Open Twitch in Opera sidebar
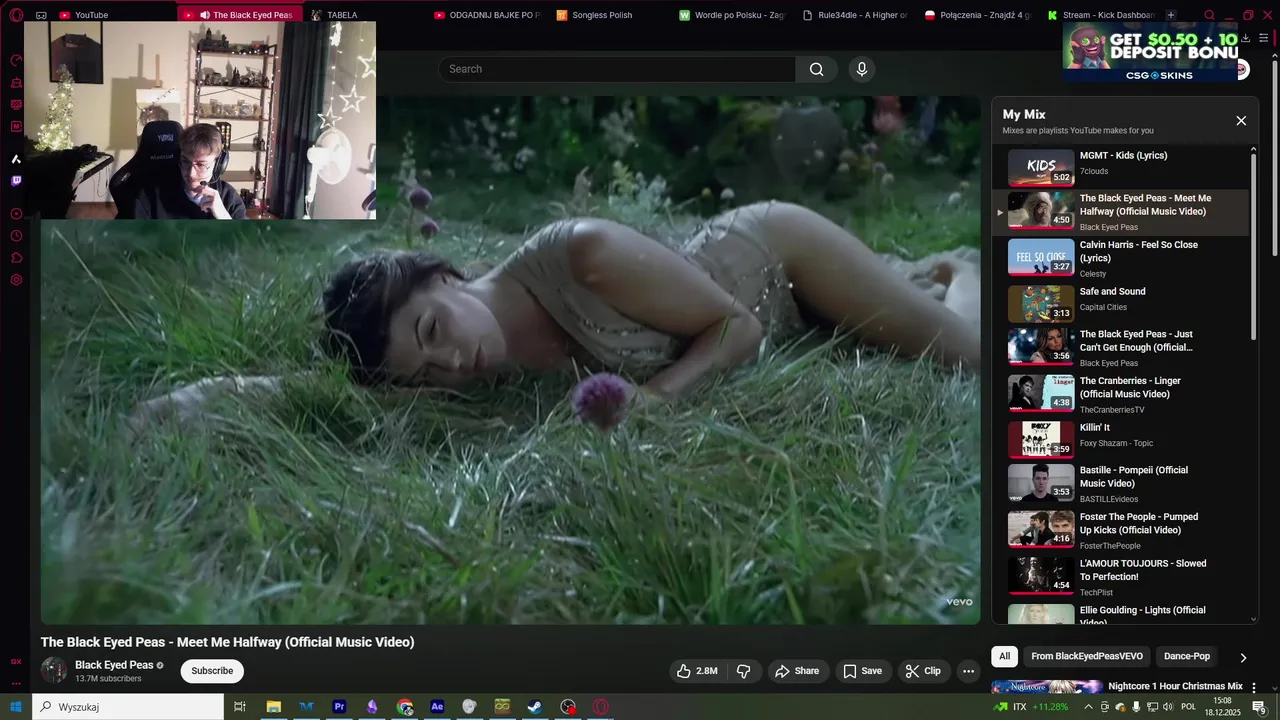This screenshot has height=720, width=1280. point(16,181)
